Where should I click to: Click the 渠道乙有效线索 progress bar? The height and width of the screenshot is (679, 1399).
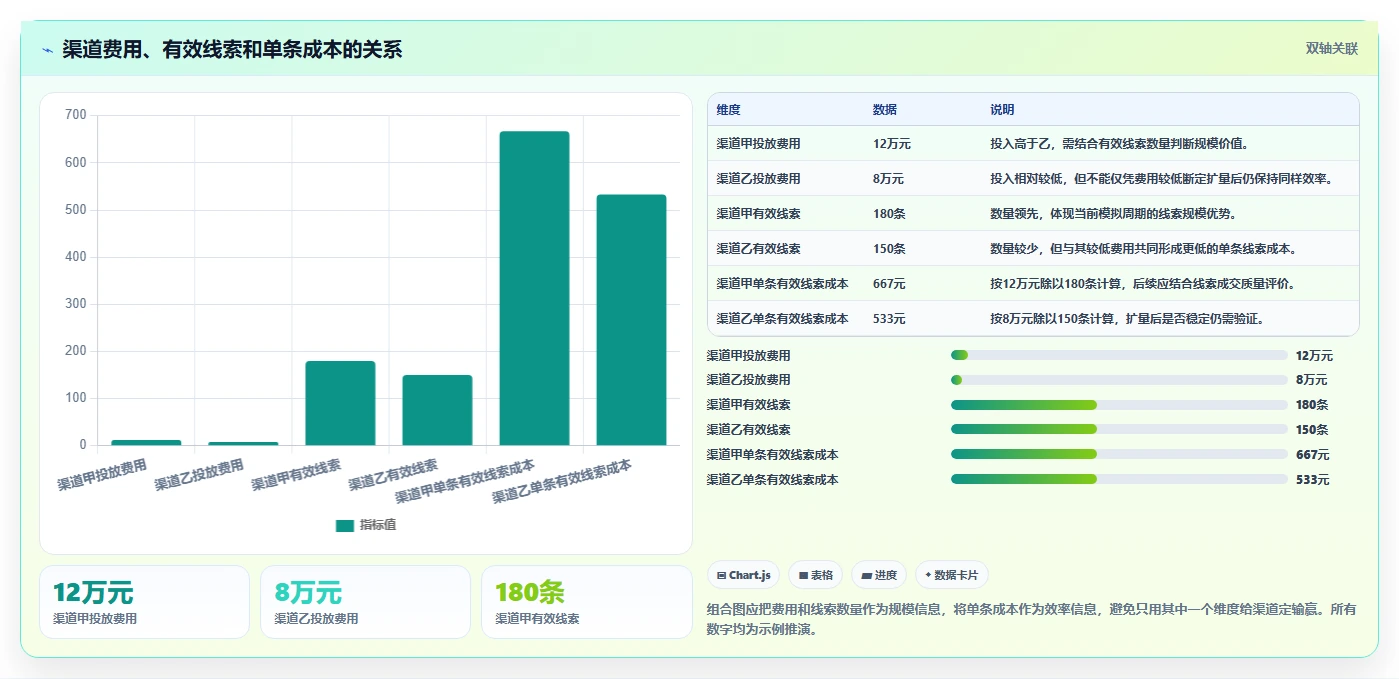point(1119,430)
